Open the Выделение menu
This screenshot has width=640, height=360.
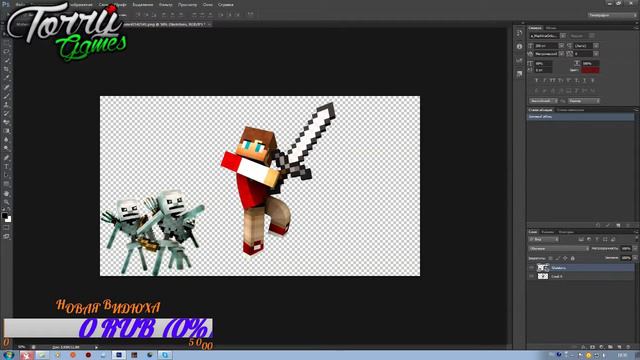(143, 5)
